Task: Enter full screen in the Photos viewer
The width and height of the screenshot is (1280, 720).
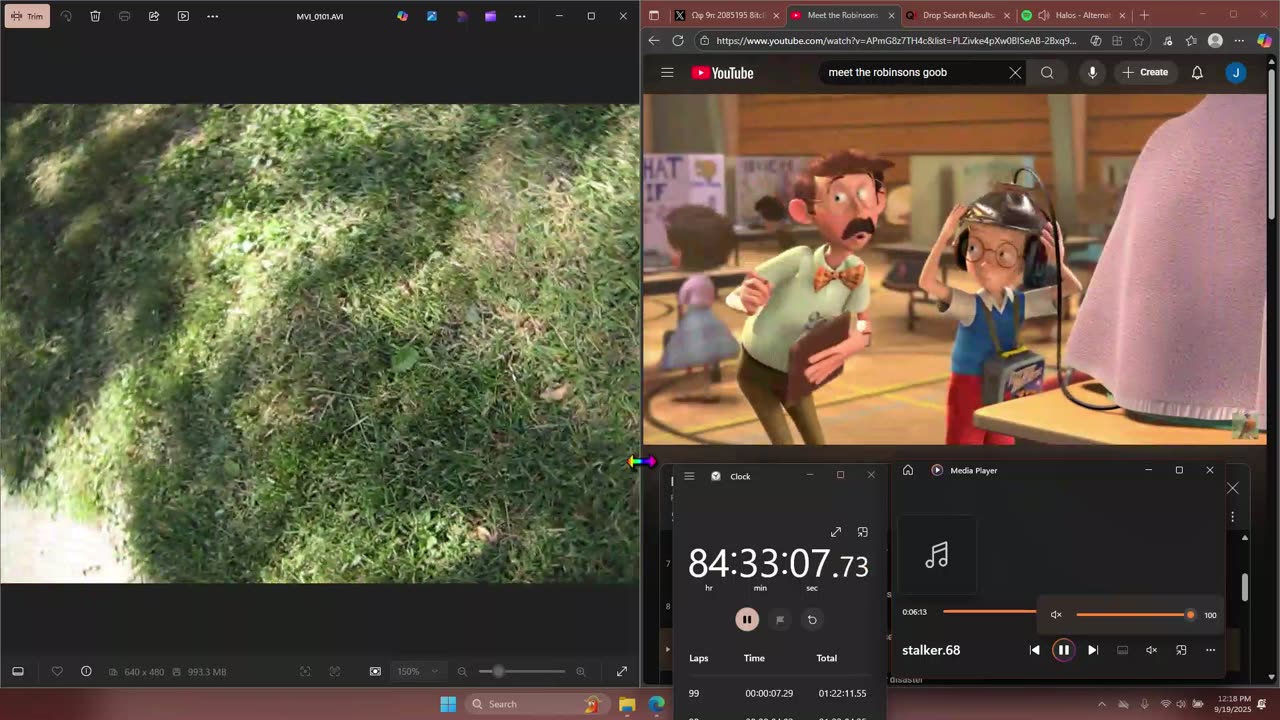Action: (621, 671)
